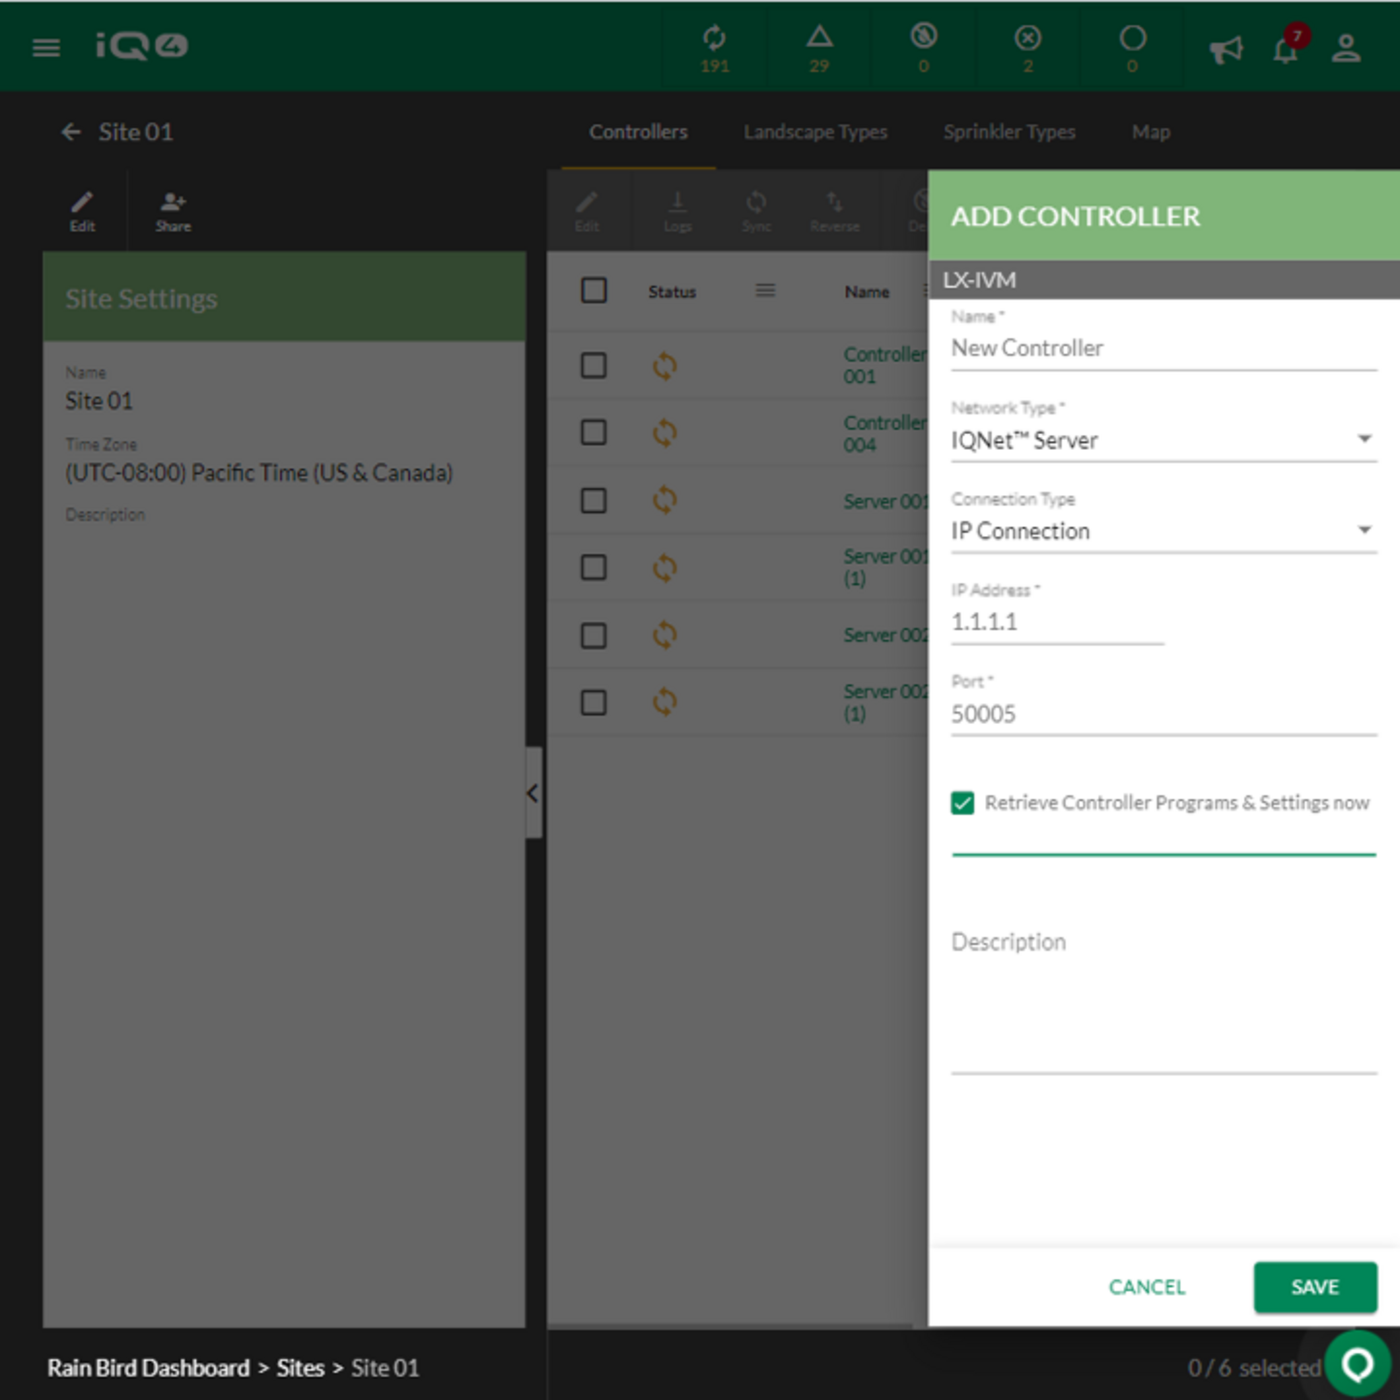Click the IP Address input field
The width and height of the screenshot is (1400, 1400).
1057,622
